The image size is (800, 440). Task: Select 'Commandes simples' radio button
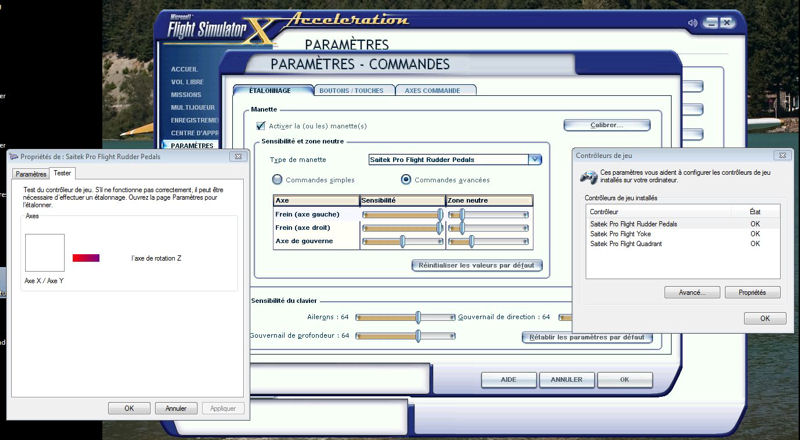[277, 180]
